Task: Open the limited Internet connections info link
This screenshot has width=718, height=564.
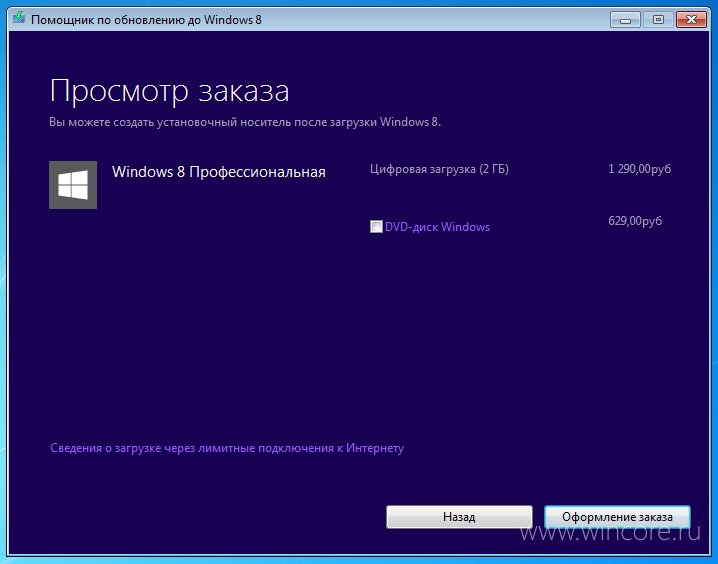Action: point(227,448)
